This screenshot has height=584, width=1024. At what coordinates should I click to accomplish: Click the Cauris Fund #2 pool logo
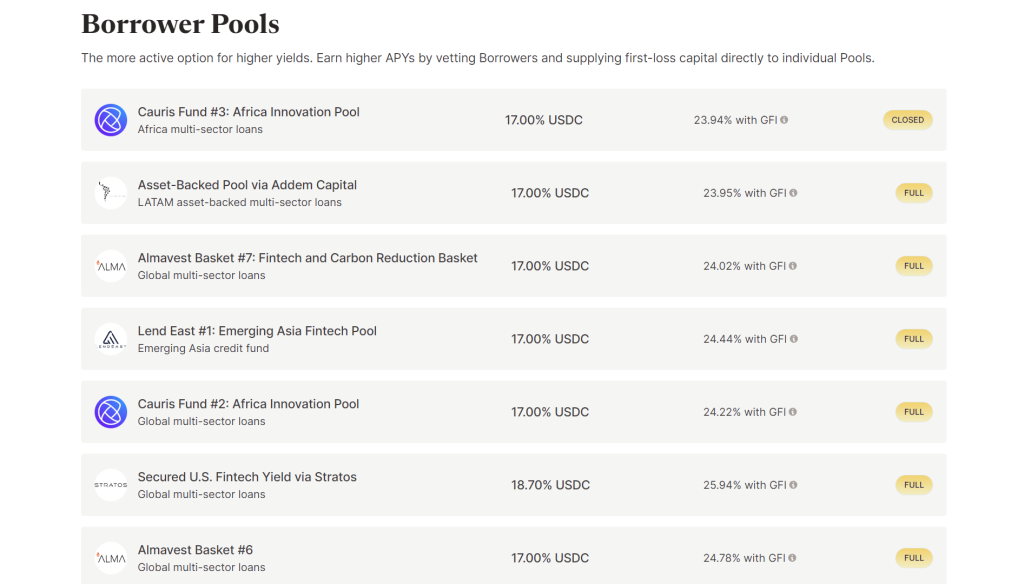(x=111, y=412)
